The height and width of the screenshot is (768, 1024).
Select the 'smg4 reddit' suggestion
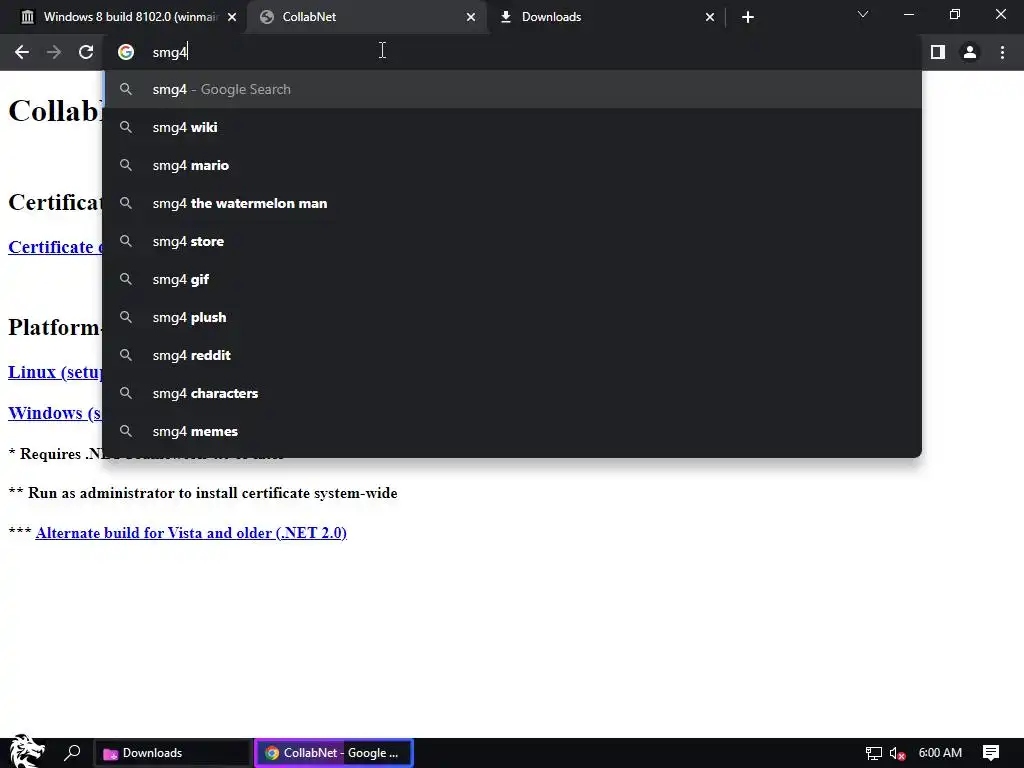click(x=513, y=355)
